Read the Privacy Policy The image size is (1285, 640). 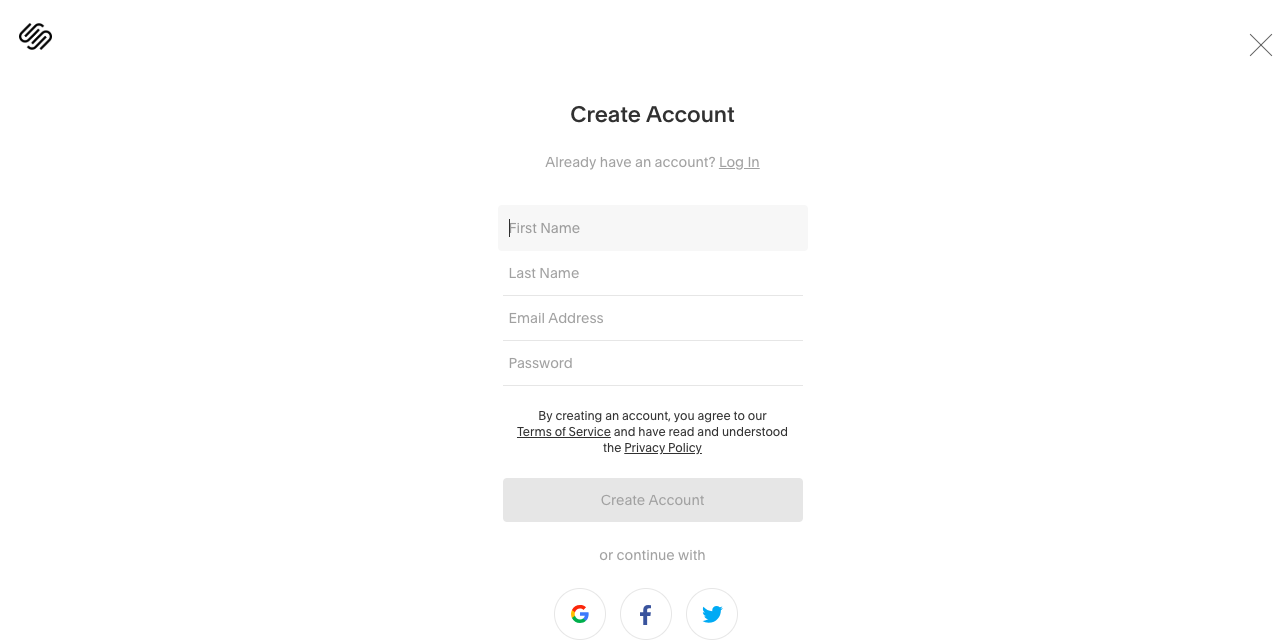[x=662, y=447]
